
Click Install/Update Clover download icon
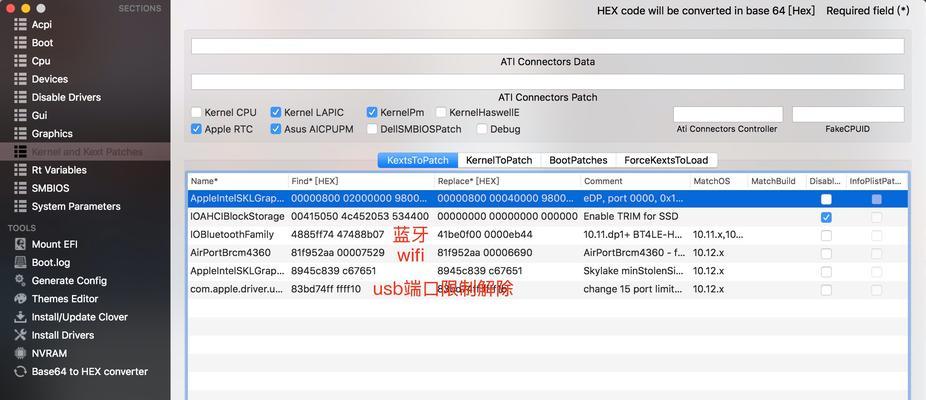[x=21, y=317]
